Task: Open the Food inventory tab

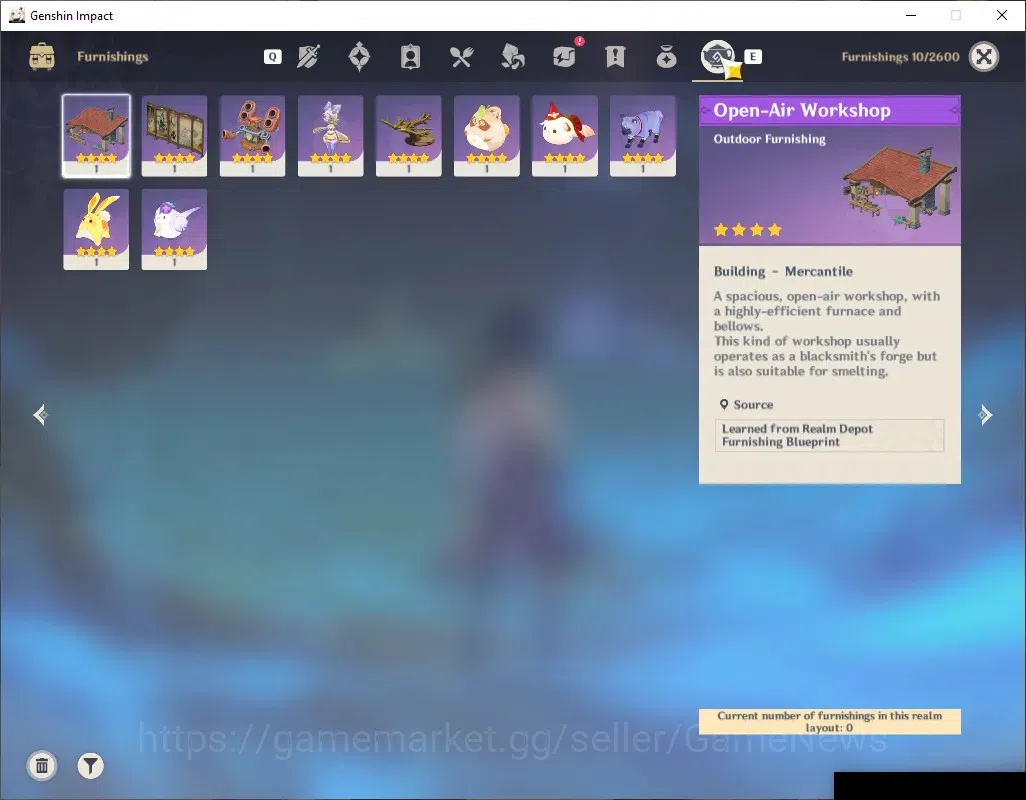Action: (461, 57)
